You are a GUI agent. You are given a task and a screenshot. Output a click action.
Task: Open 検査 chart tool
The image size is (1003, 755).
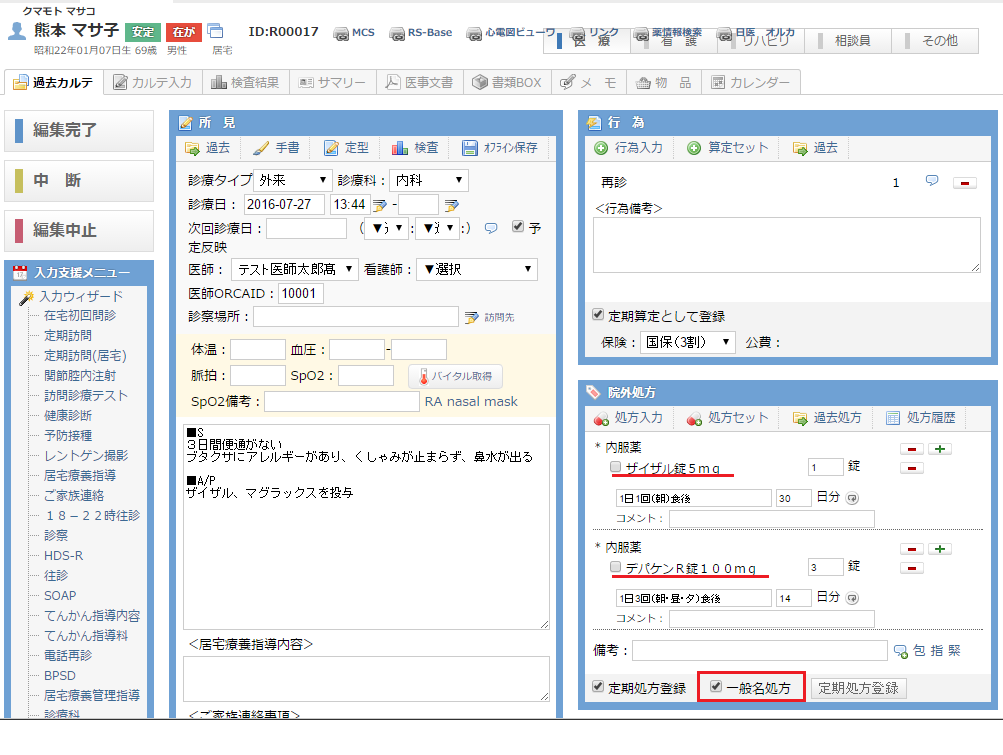click(415, 148)
